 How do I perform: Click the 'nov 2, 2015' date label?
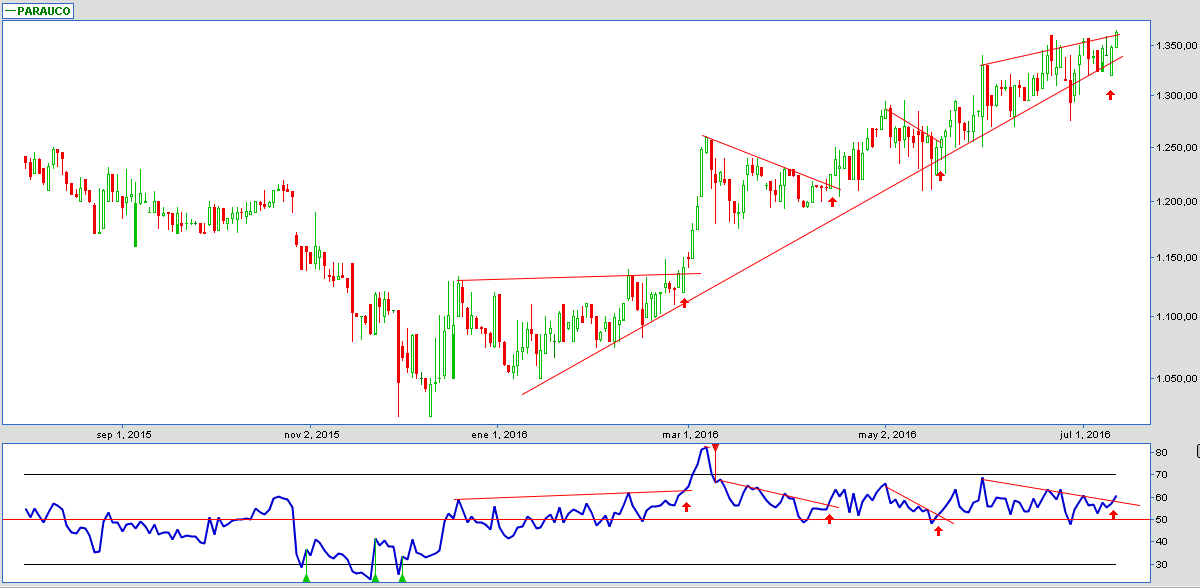(311, 434)
